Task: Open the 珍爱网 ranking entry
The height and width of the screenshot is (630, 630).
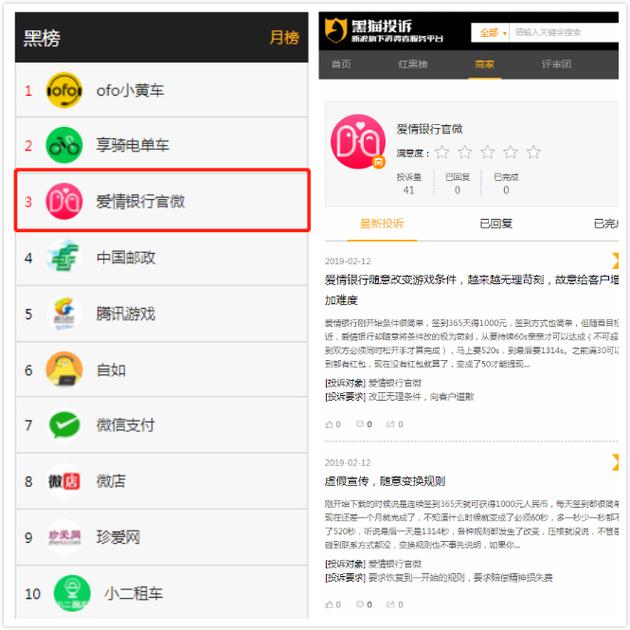Action: [x=162, y=537]
